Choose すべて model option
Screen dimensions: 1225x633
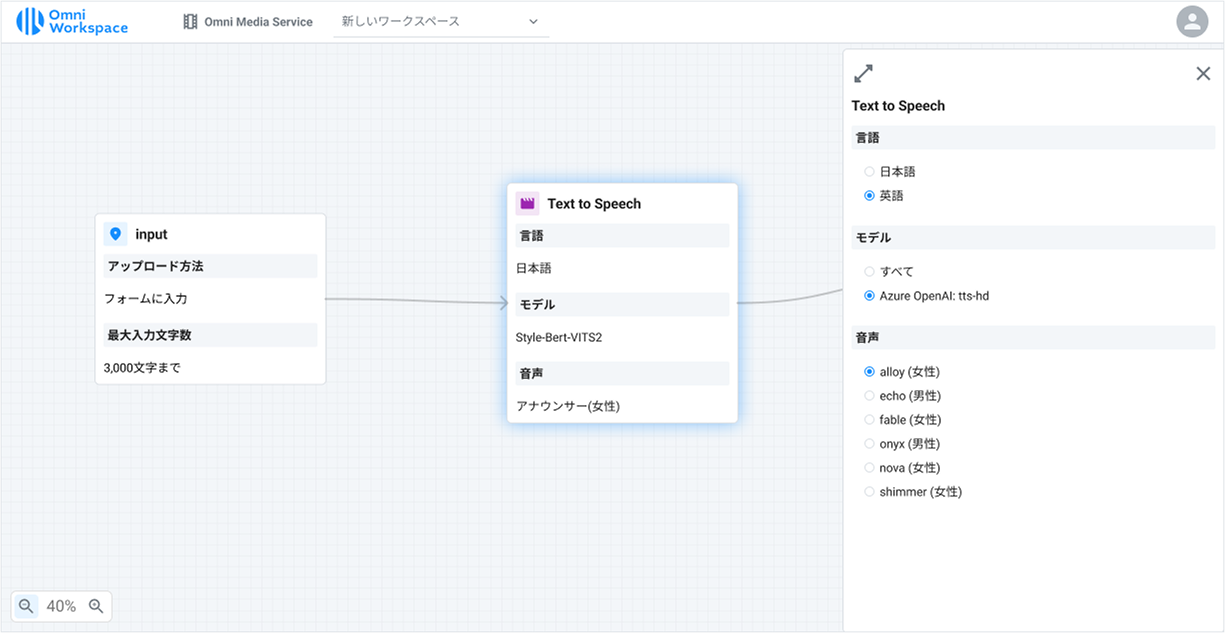click(869, 272)
